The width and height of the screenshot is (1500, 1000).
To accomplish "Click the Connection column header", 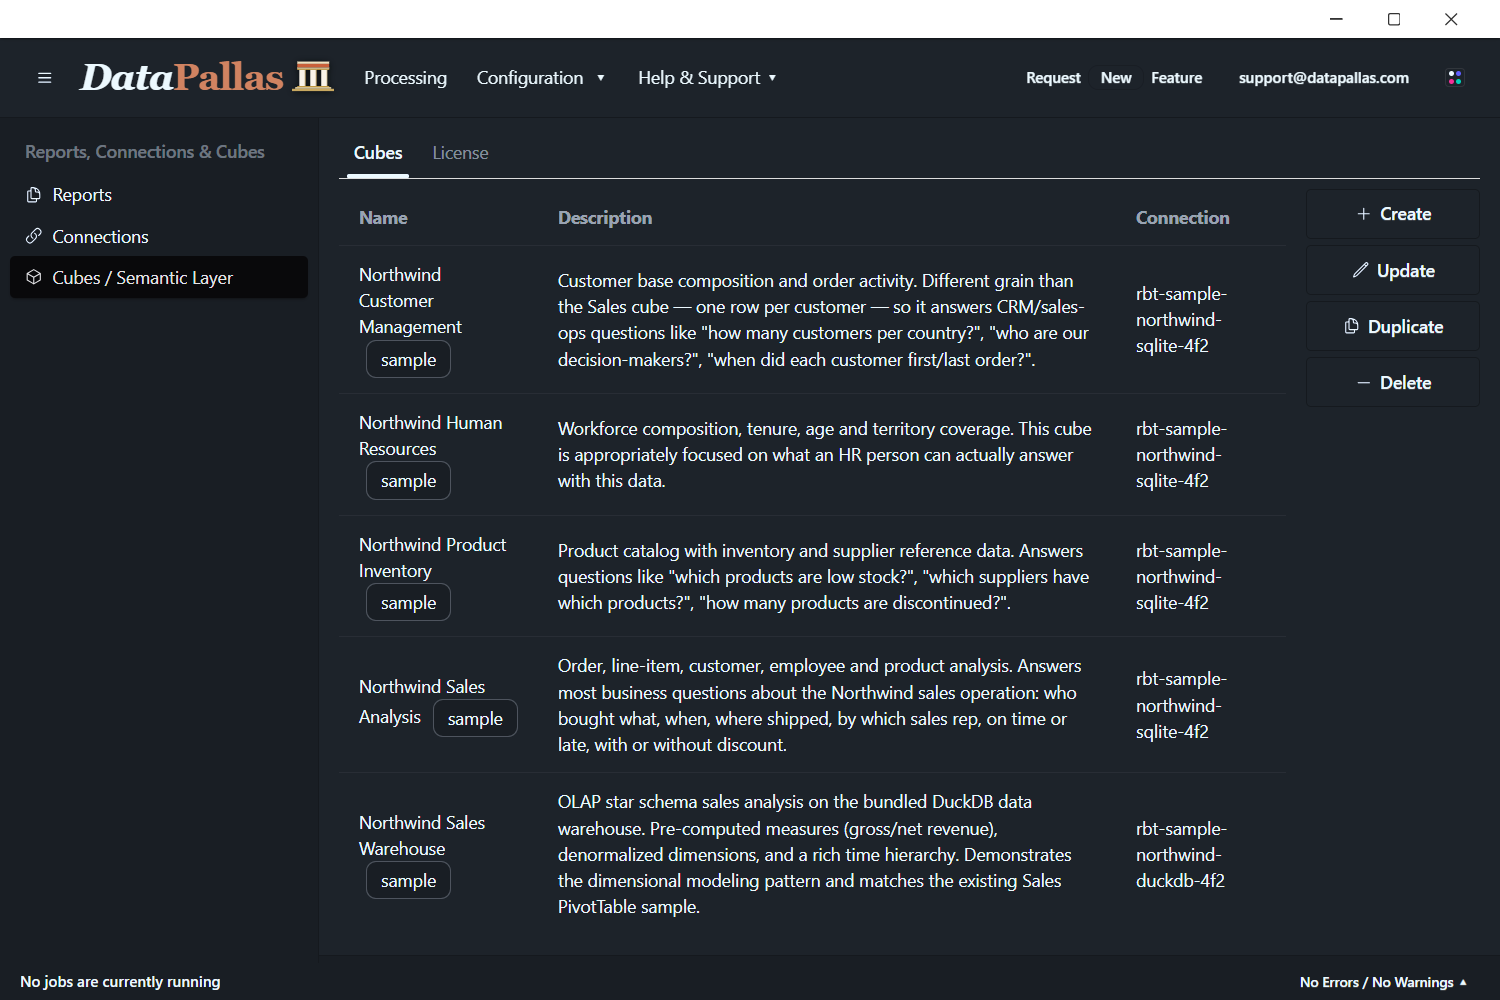I will pos(1182,218).
